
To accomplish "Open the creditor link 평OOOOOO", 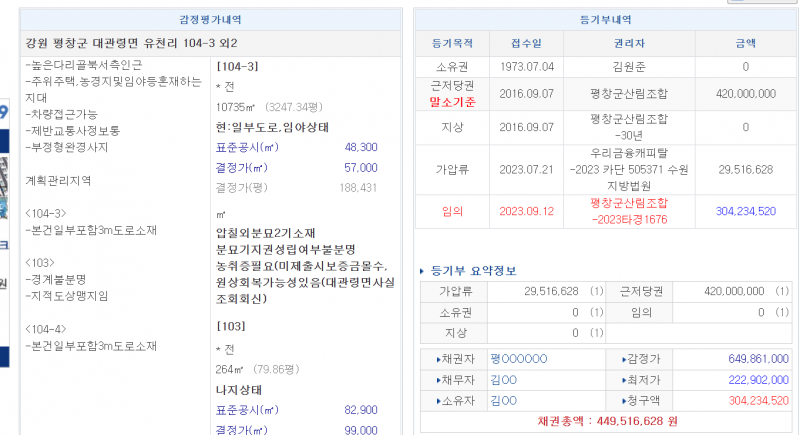I will 519,359.
